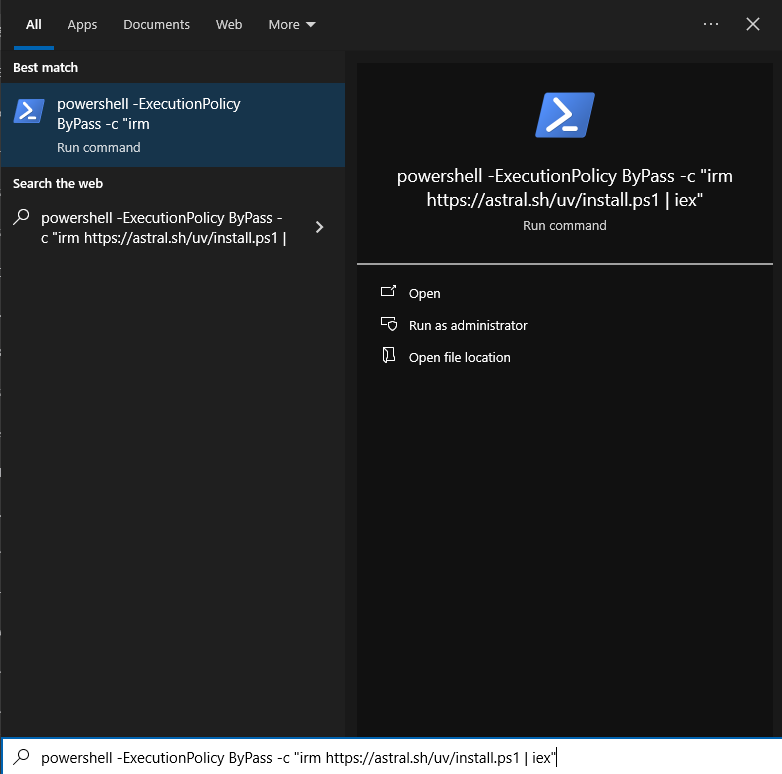Choose Open file location
Viewport: 782px width, 774px height.
tap(459, 357)
